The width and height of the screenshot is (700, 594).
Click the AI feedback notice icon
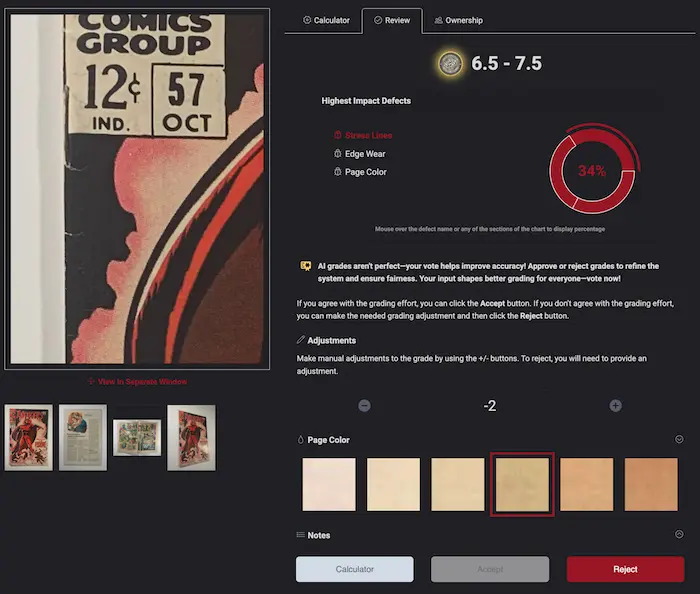305,266
